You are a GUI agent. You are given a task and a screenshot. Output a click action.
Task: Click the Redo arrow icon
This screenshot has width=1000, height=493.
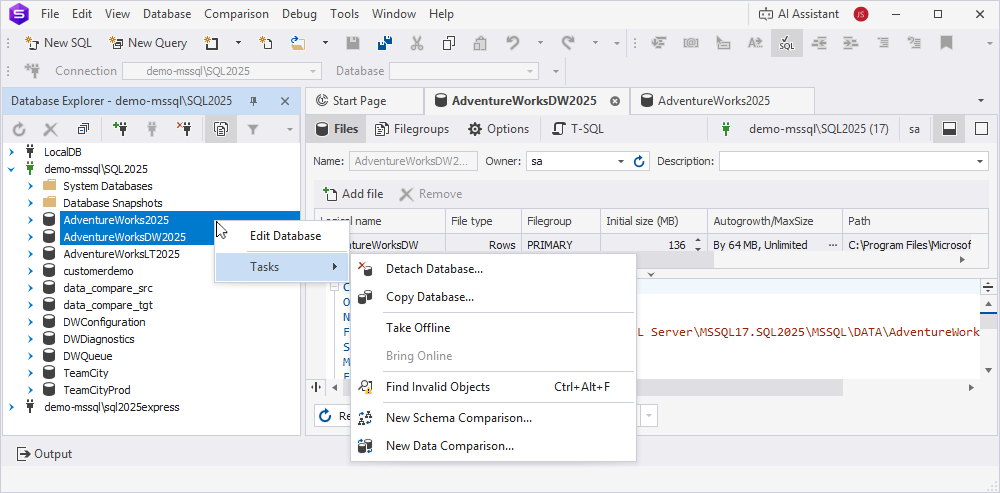click(x=568, y=43)
